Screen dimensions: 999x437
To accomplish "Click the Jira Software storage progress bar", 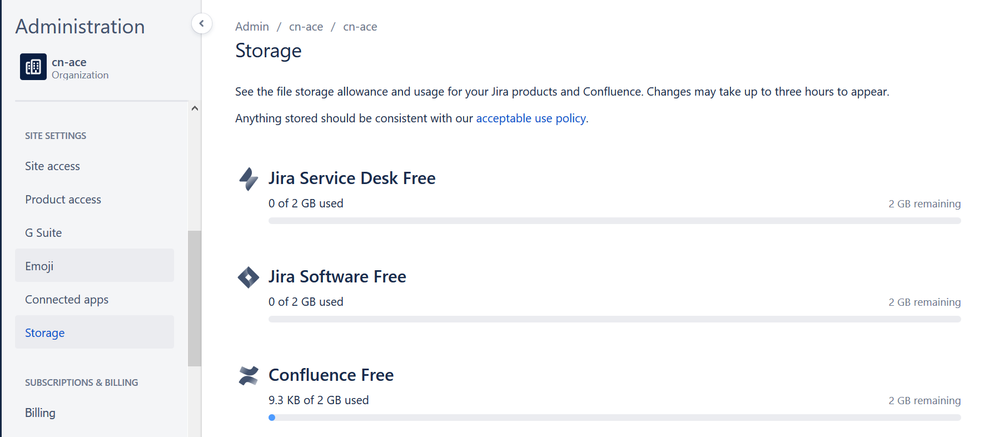I will click(614, 319).
